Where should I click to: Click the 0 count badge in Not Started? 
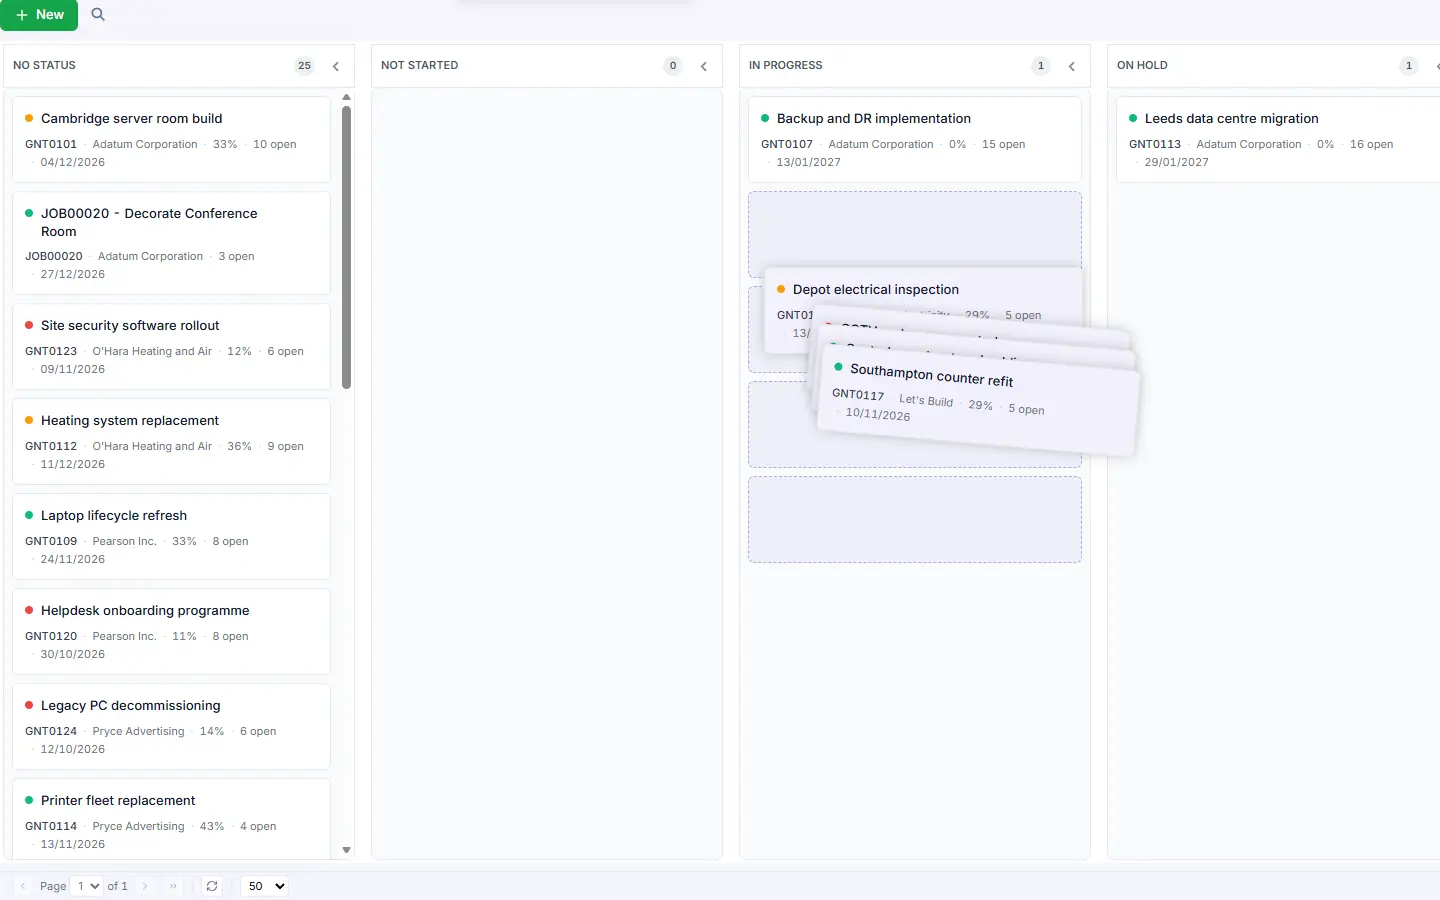673,66
